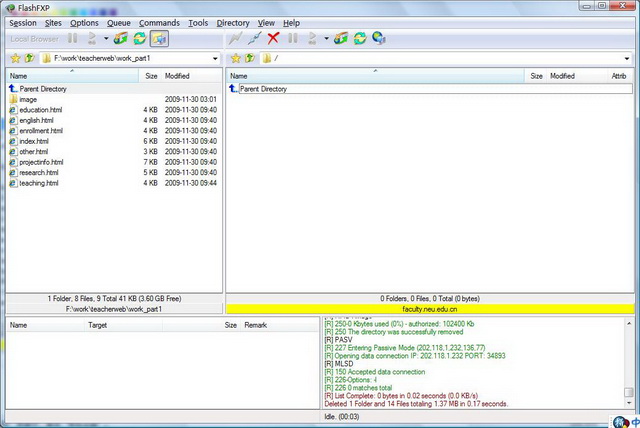
Task: Sort remote files by Modified column
Action: 576,76
